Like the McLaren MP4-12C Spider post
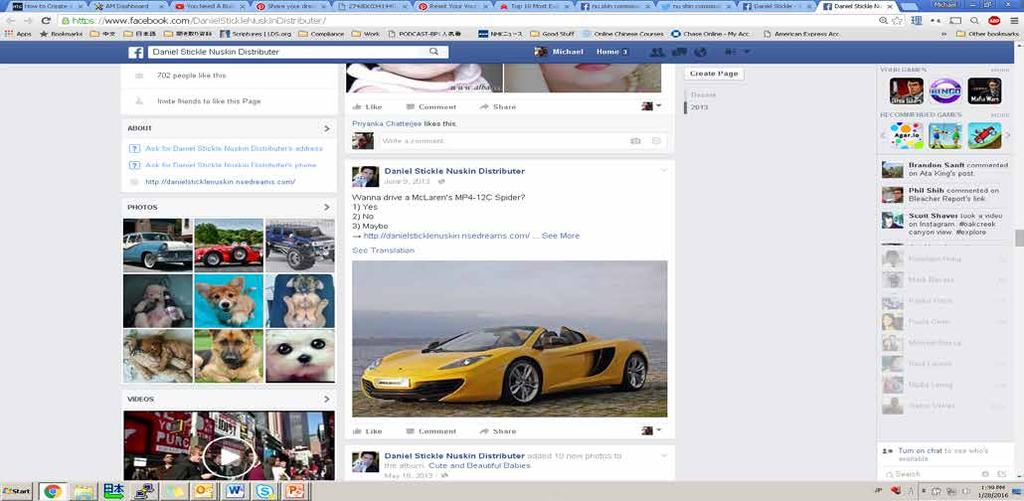 tap(368, 431)
